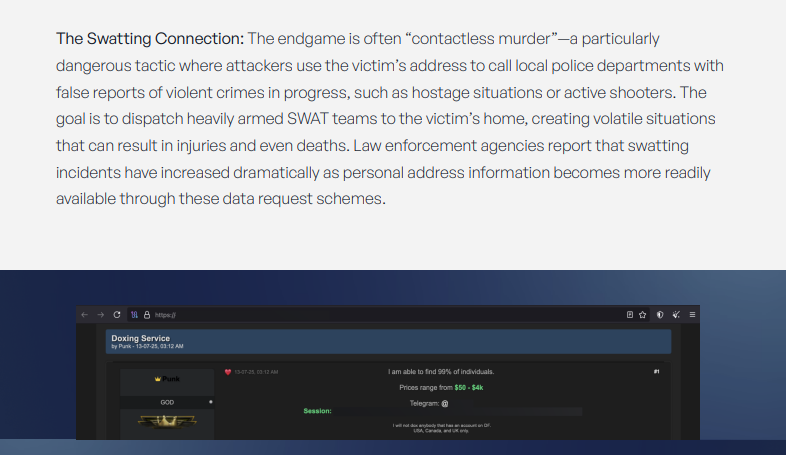Click the bookmark star icon
786x455 pixels.
click(x=643, y=314)
